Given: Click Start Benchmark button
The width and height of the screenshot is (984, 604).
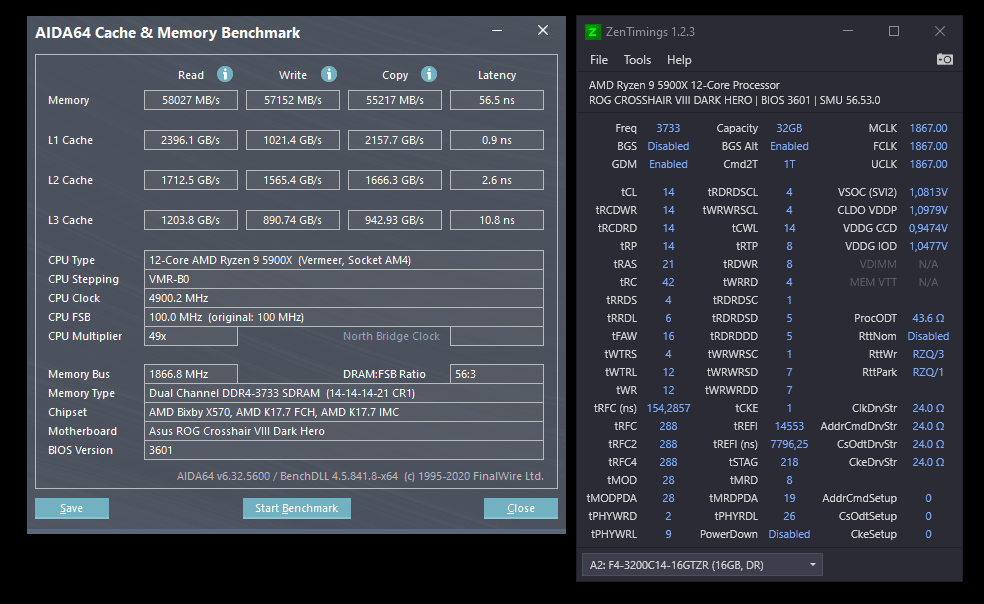Looking at the screenshot, I should coord(296,508).
